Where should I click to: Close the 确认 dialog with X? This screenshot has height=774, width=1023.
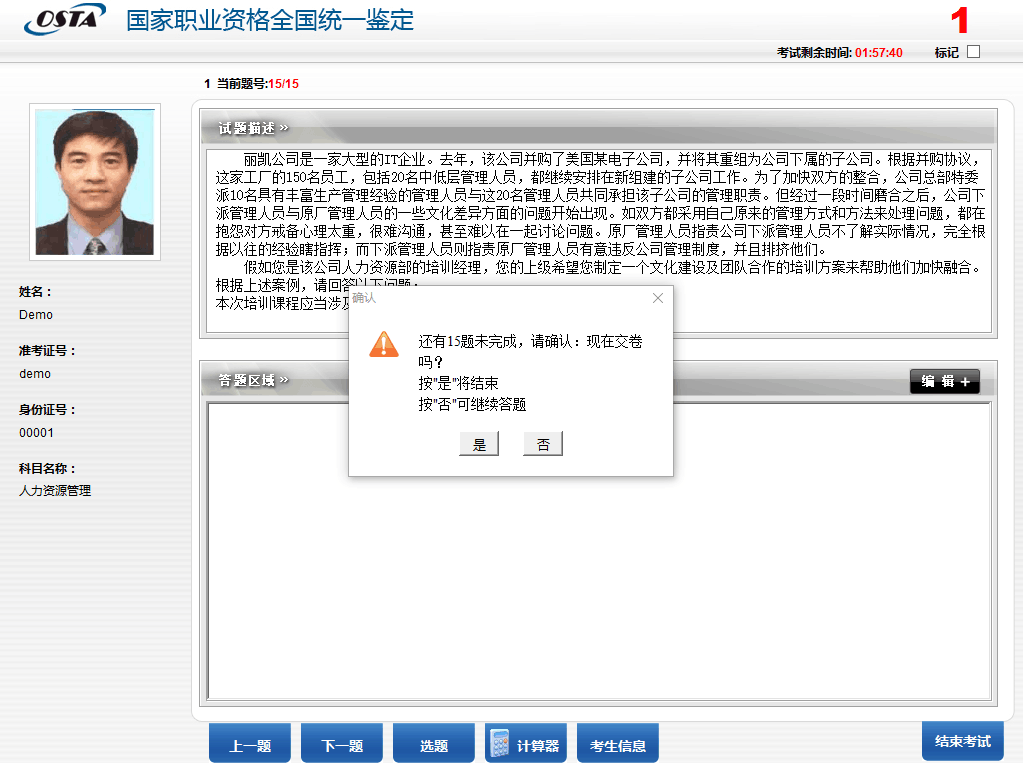click(x=657, y=298)
